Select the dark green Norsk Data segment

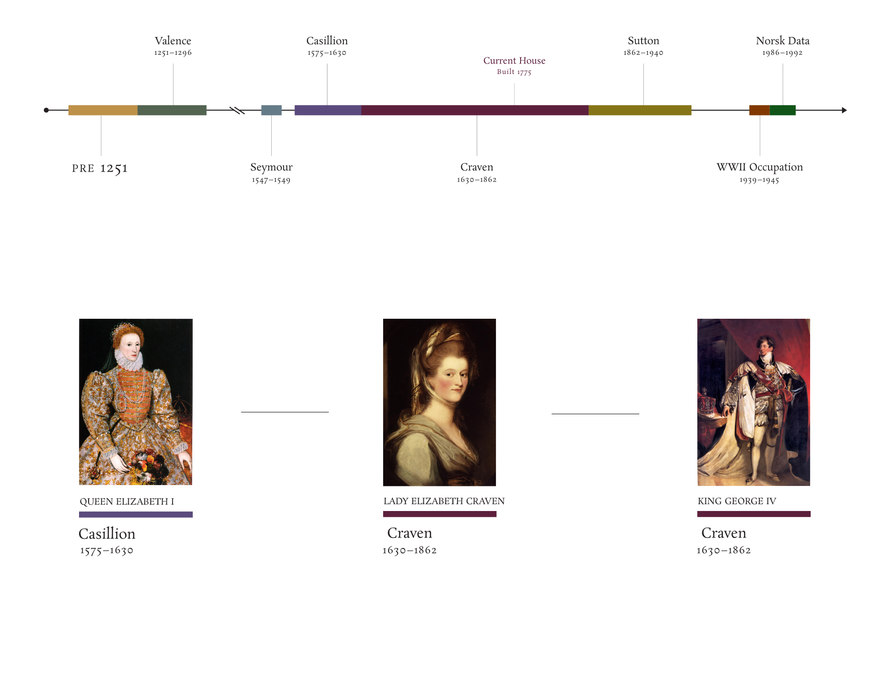point(783,110)
